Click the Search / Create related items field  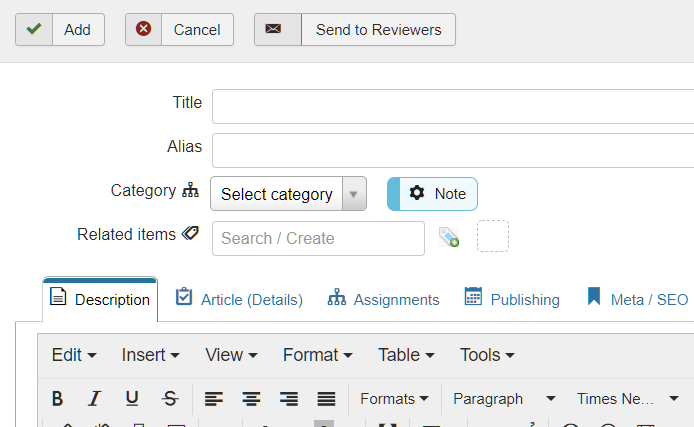coord(318,239)
